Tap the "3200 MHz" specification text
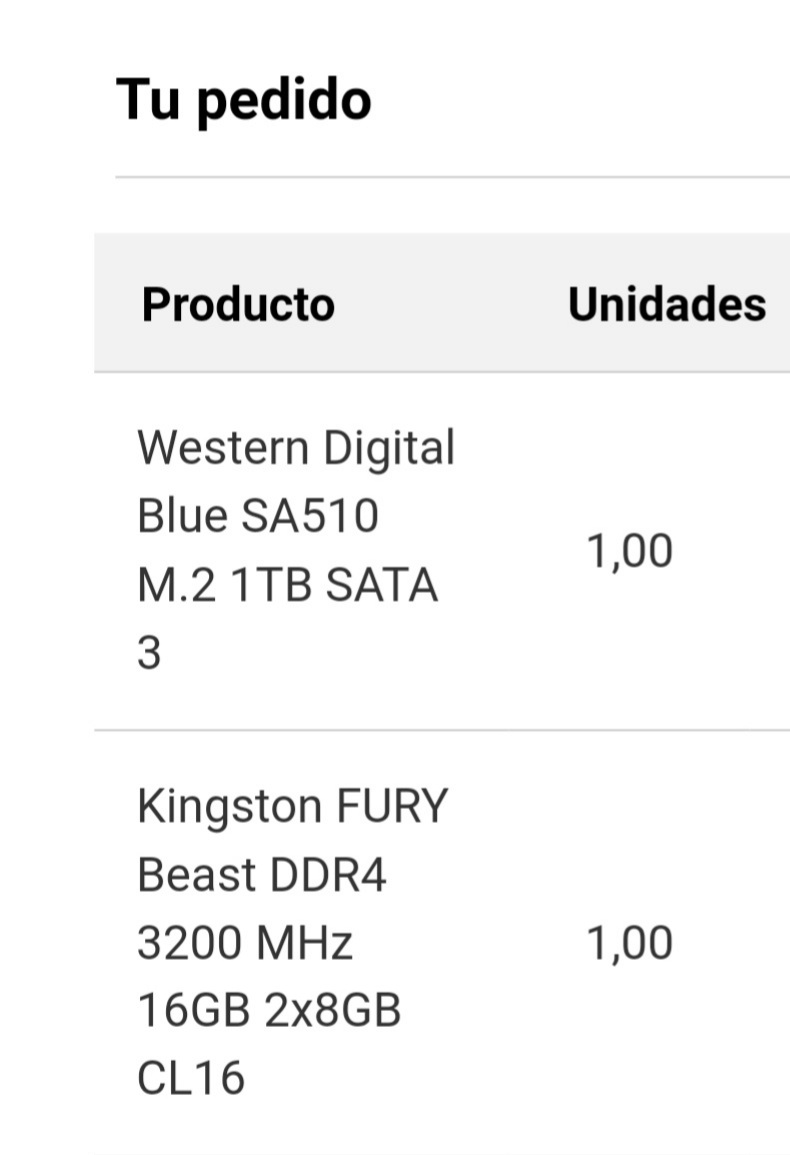The width and height of the screenshot is (790, 1155). [245, 943]
